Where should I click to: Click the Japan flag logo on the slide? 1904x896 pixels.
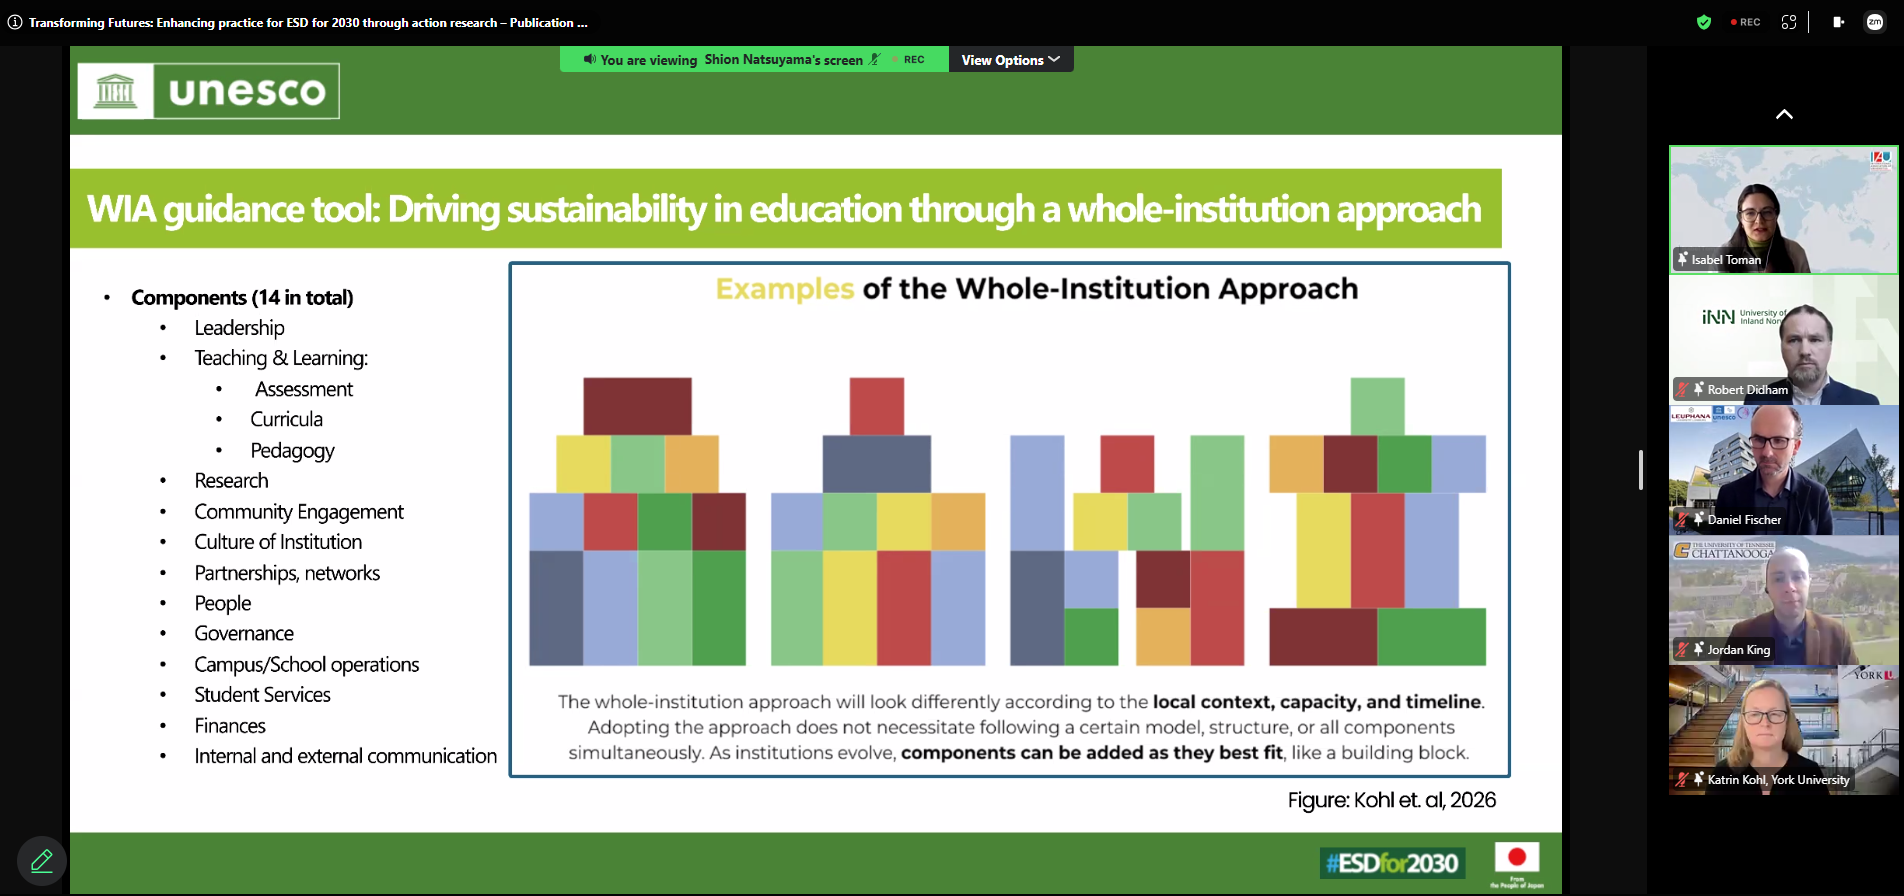click(1517, 864)
